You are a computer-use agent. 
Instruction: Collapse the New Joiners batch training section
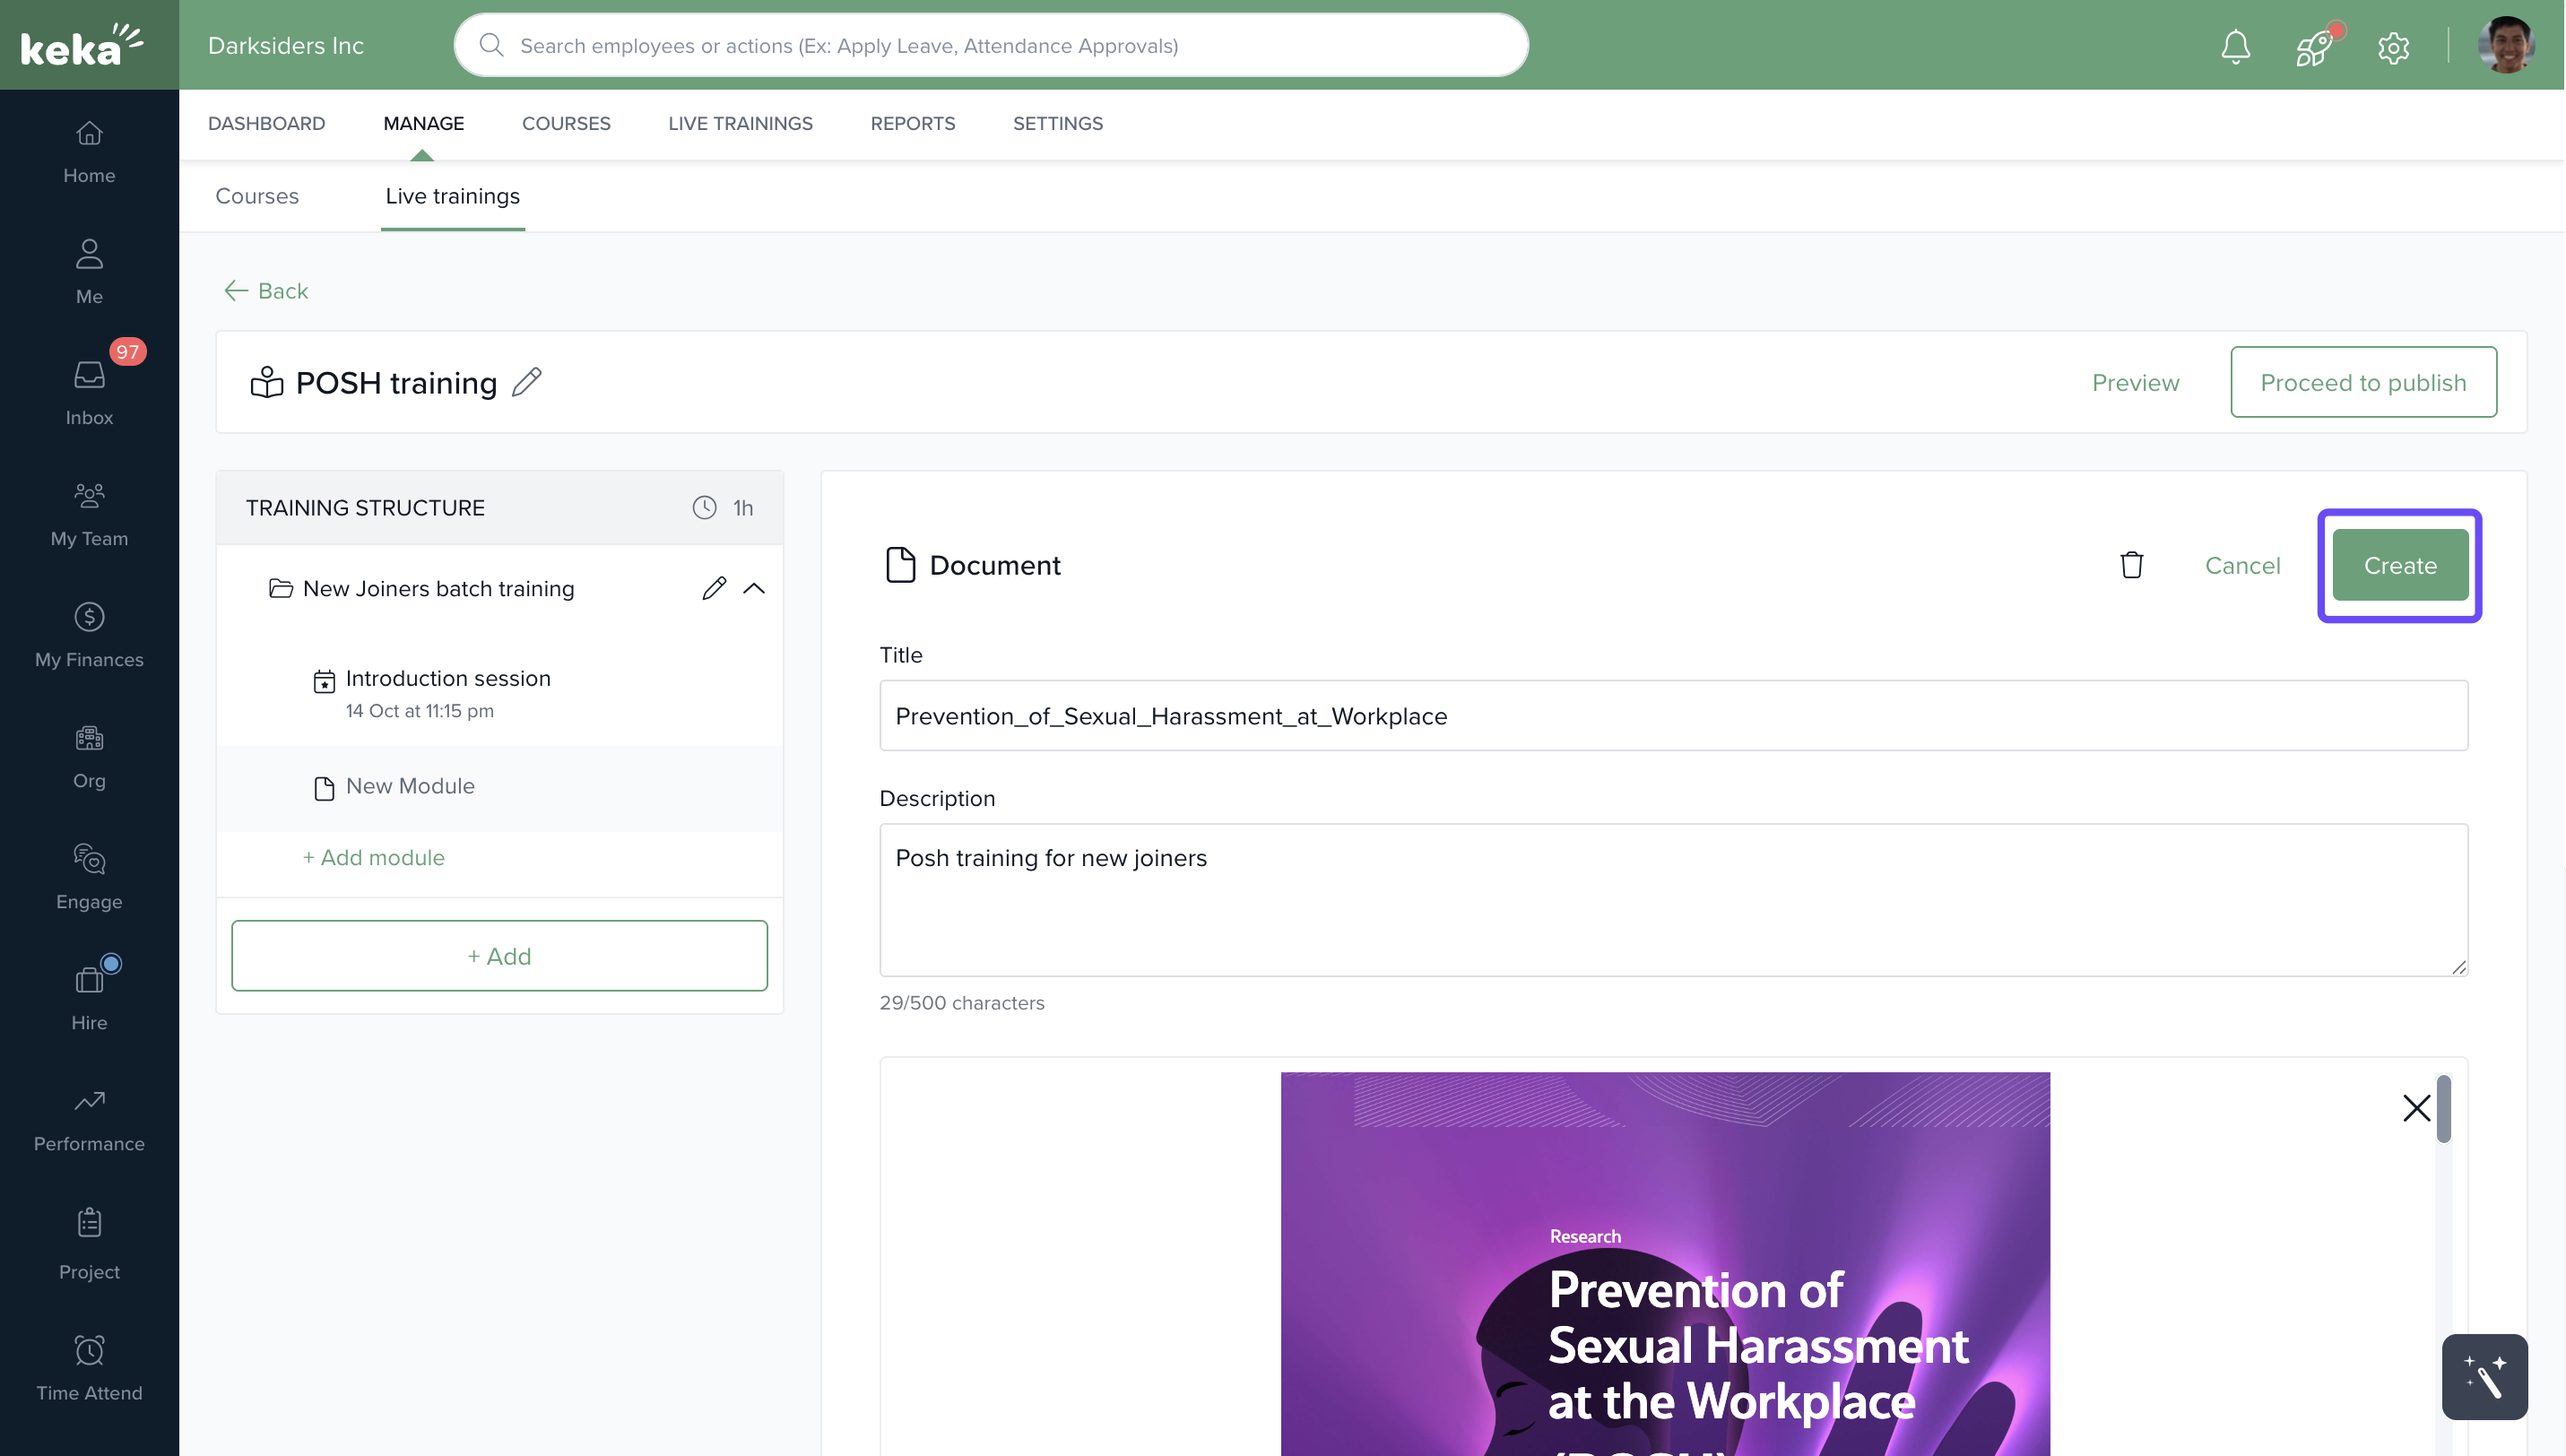754,588
